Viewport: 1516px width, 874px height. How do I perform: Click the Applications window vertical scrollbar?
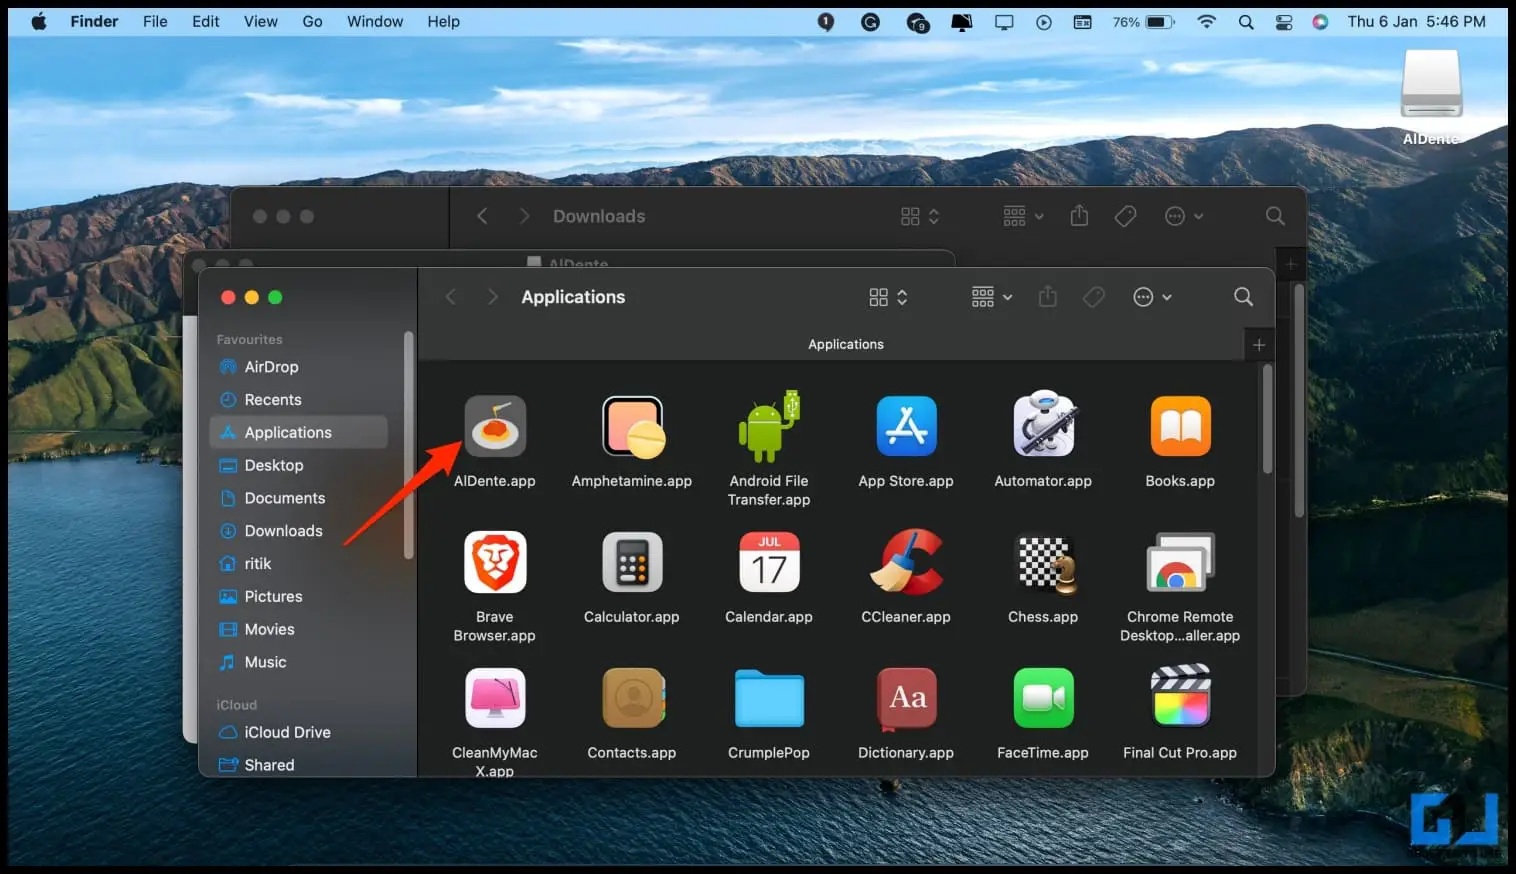click(x=1268, y=420)
